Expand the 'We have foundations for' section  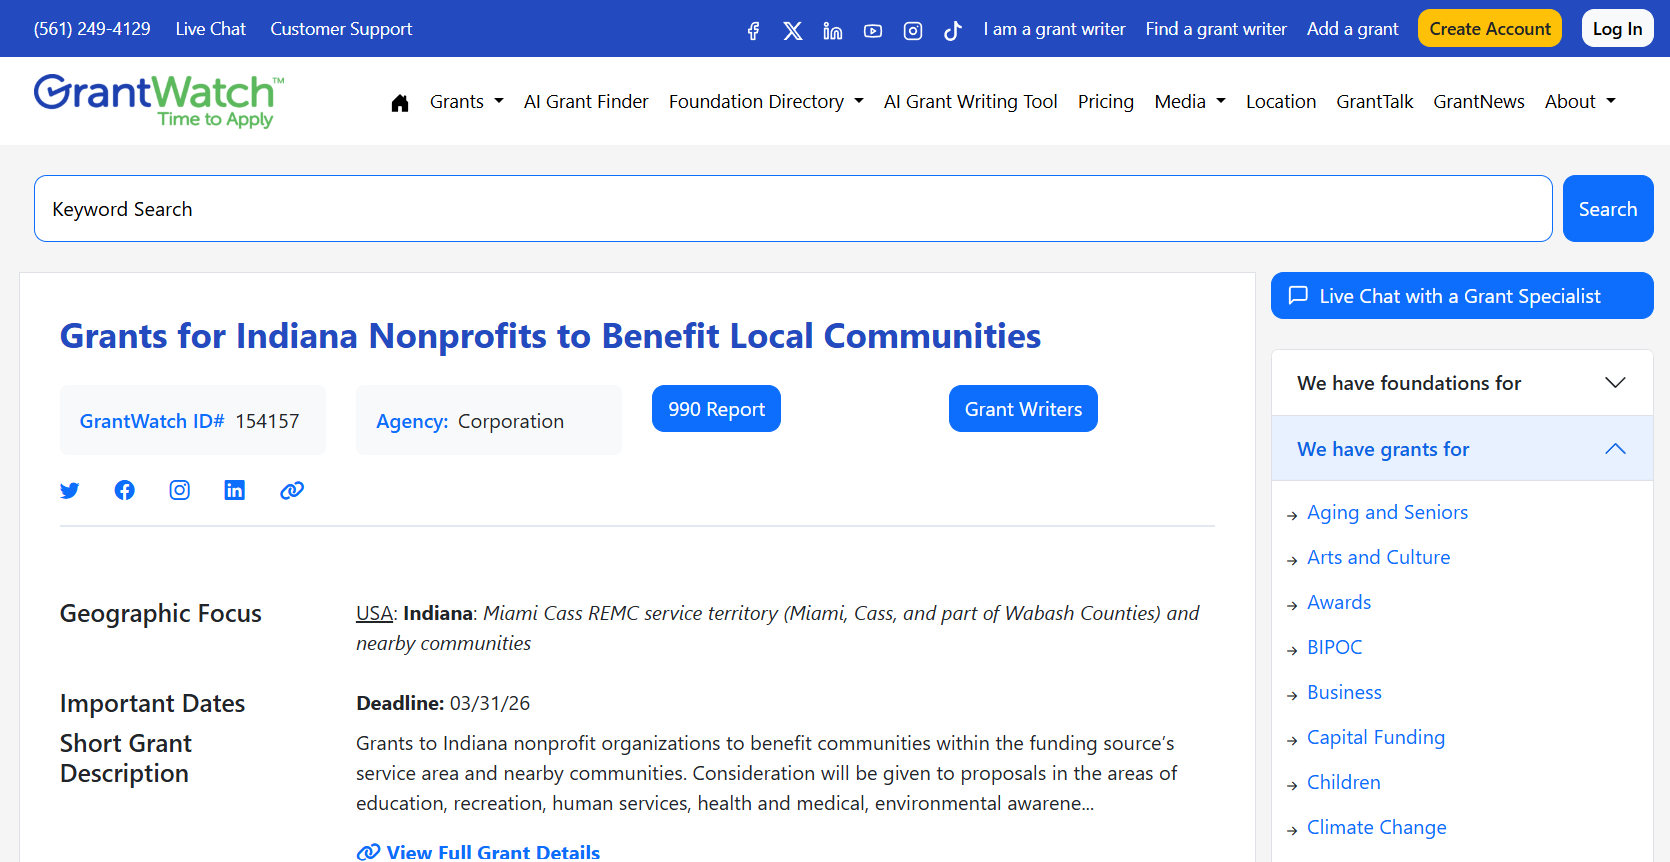1462,383
